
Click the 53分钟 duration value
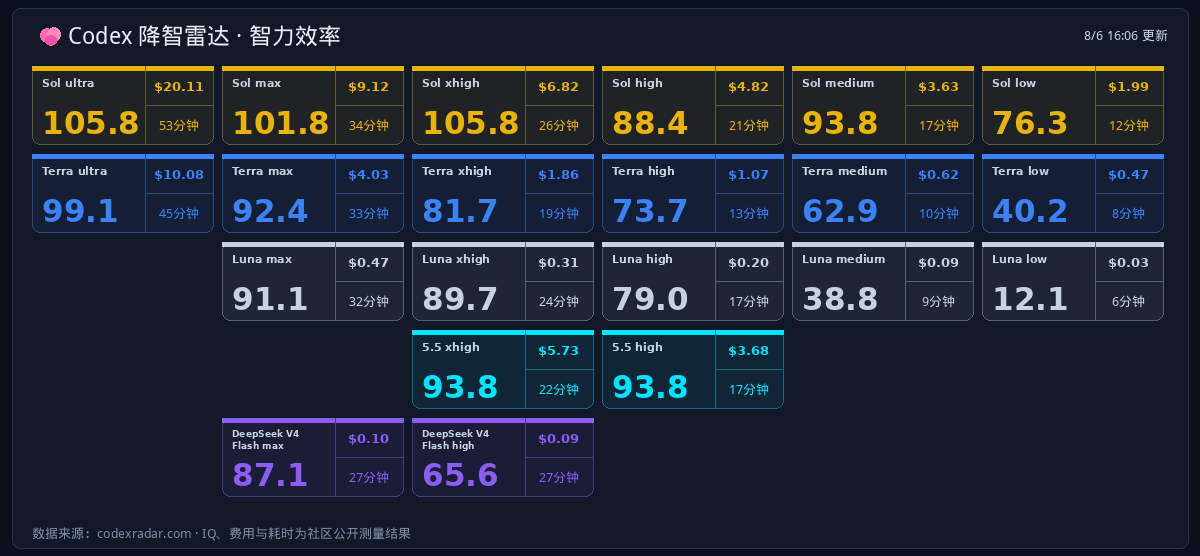tap(179, 126)
